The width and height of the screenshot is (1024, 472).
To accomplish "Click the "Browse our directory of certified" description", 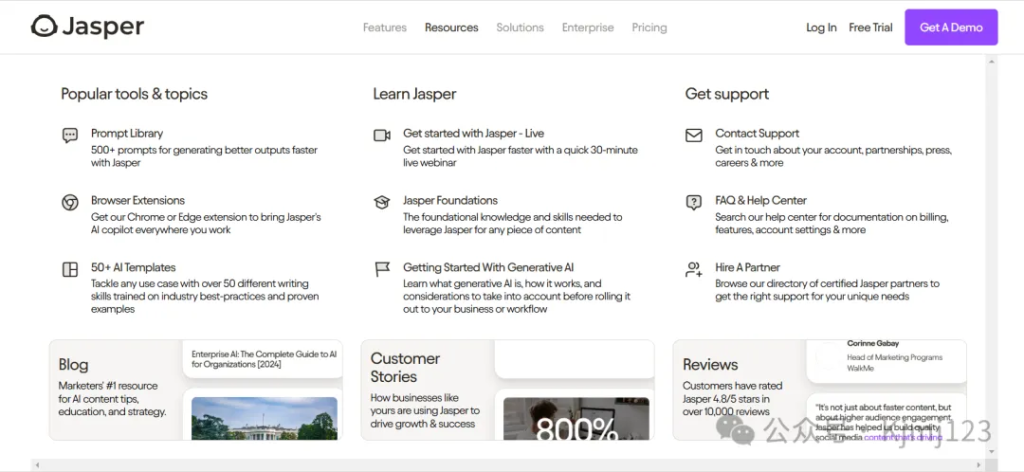I will click(x=827, y=290).
